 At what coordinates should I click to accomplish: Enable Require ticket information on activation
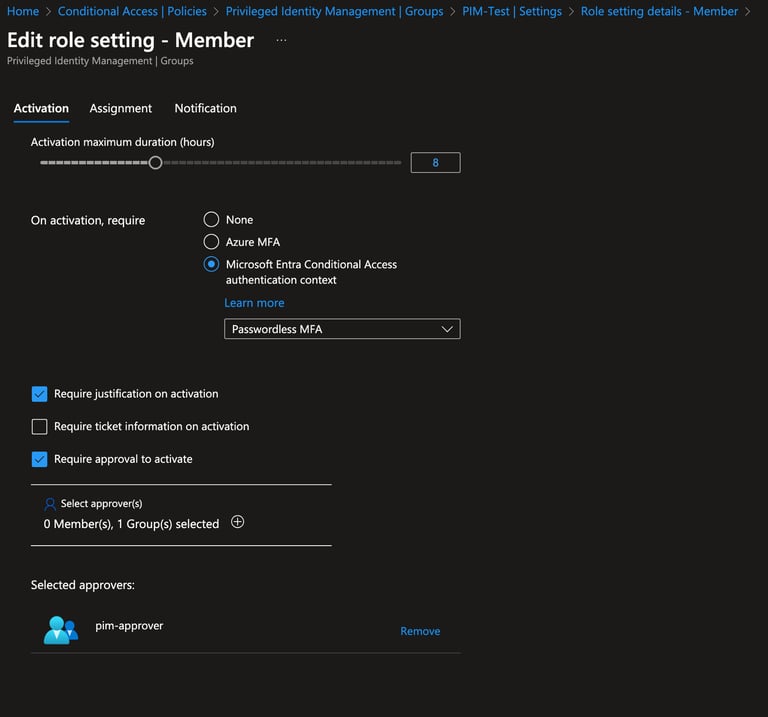click(x=40, y=427)
